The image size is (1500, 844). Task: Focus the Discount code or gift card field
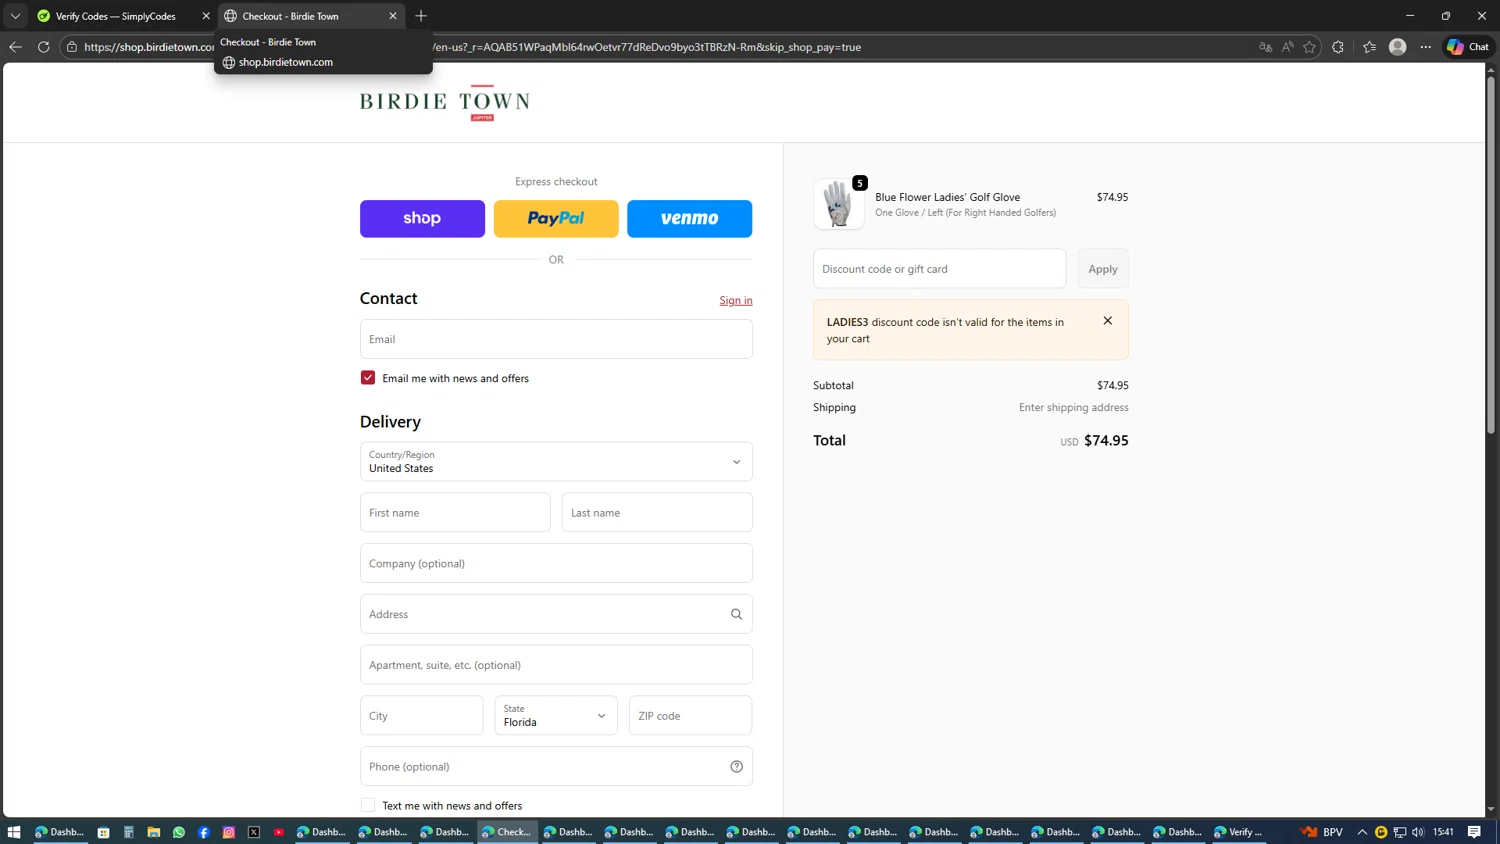tap(940, 269)
